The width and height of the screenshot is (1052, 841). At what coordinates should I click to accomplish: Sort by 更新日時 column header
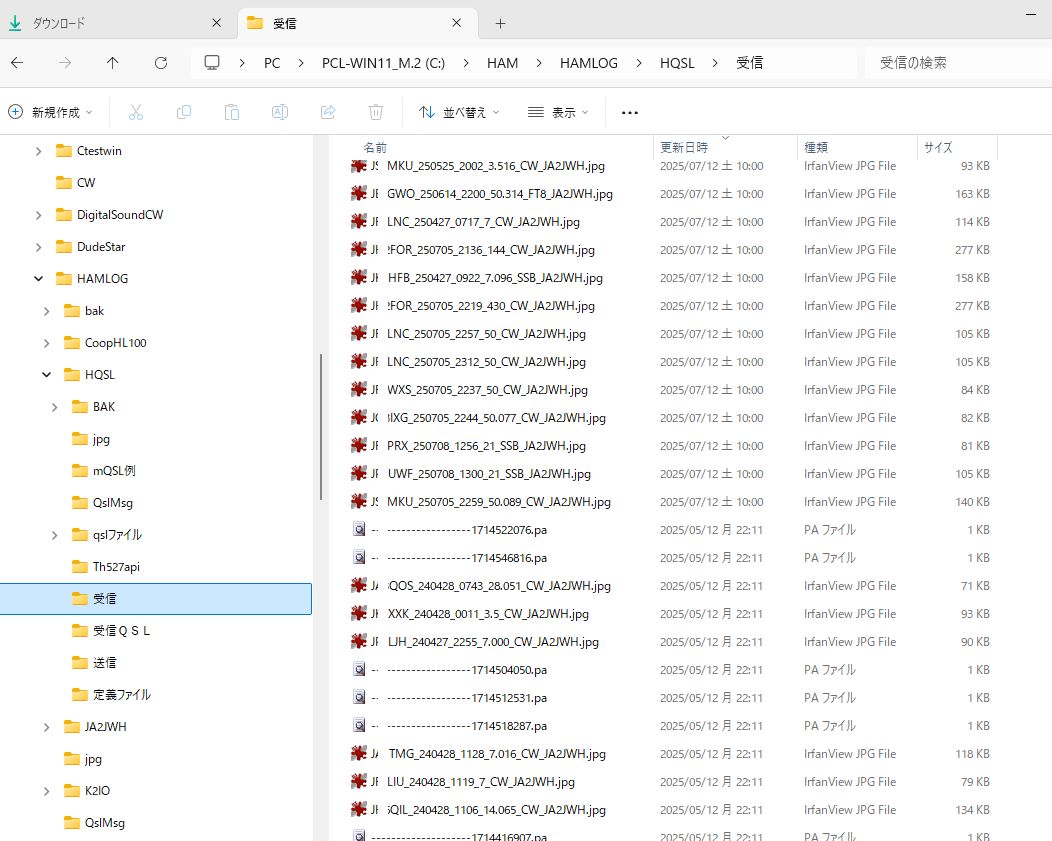click(684, 147)
